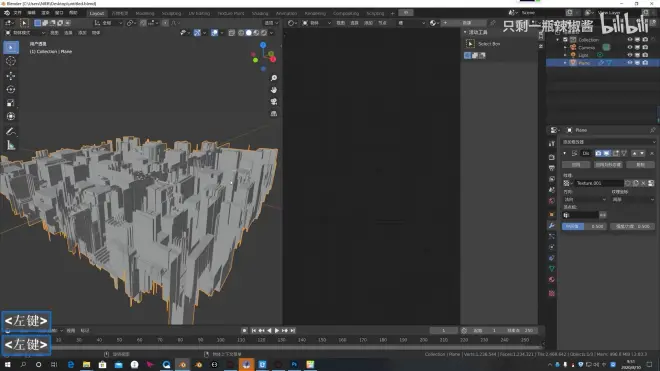The width and height of the screenshot is (660, 371).
Task: Open the Material properties tab
Action: click(552, 280)
